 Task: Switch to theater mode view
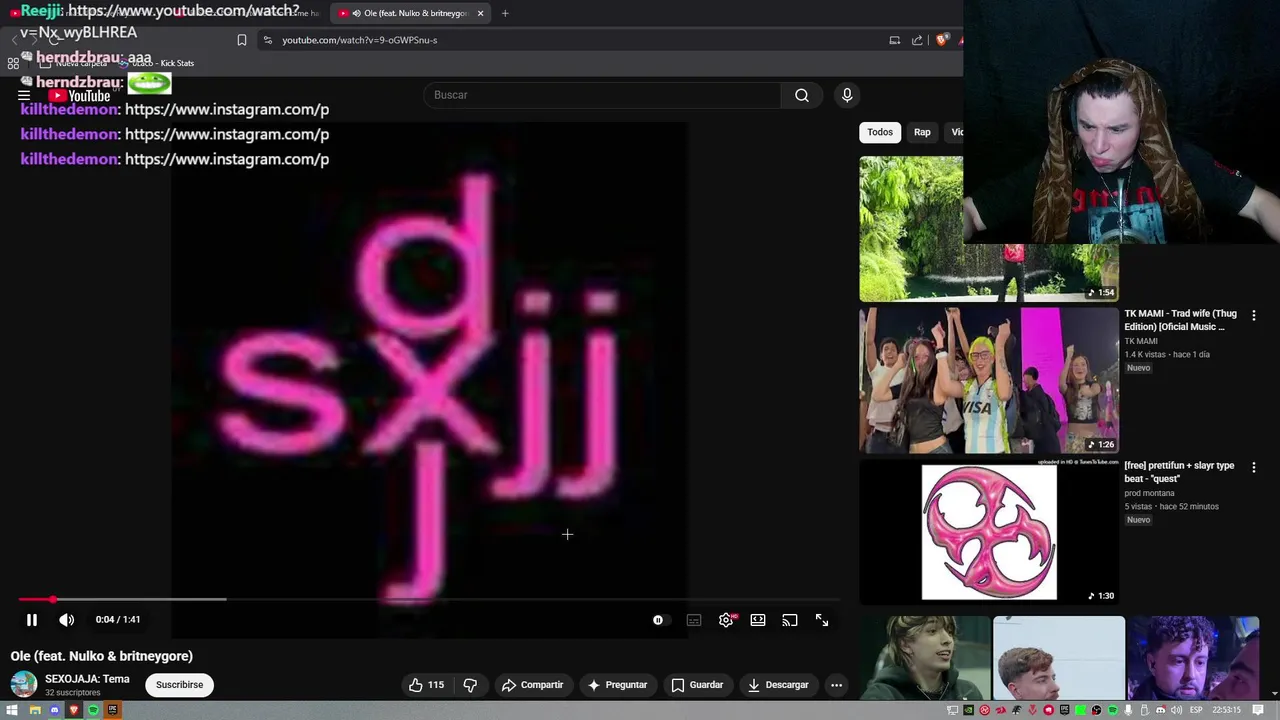pyautogui.click(x=758, y=620)
